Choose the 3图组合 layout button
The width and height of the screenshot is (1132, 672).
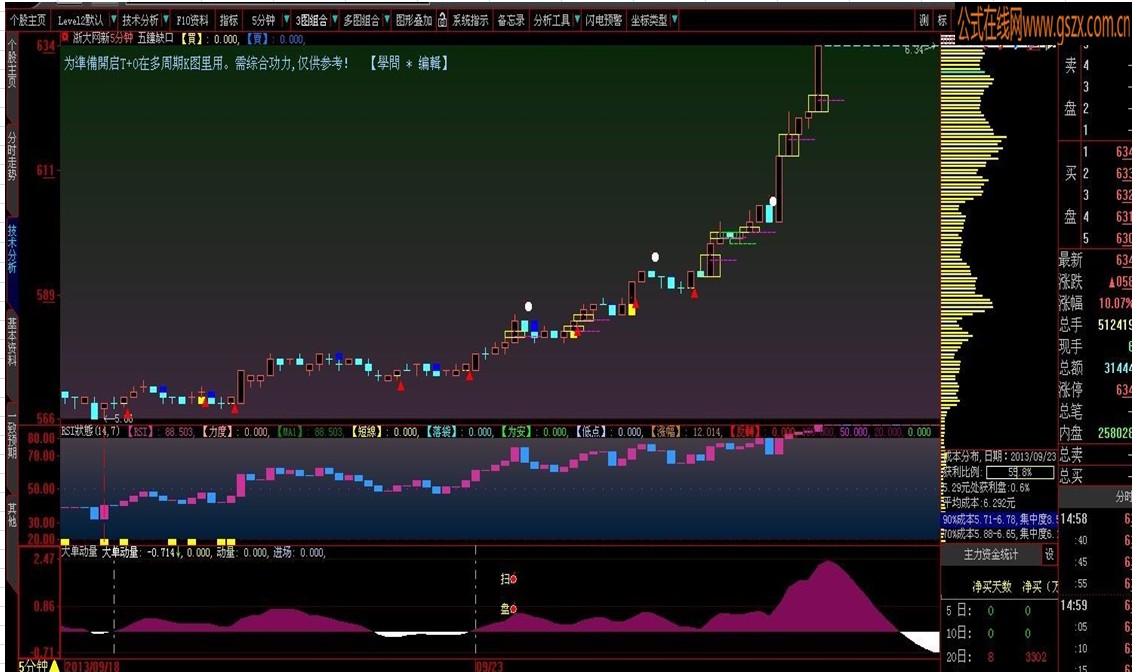click(311, 20)
